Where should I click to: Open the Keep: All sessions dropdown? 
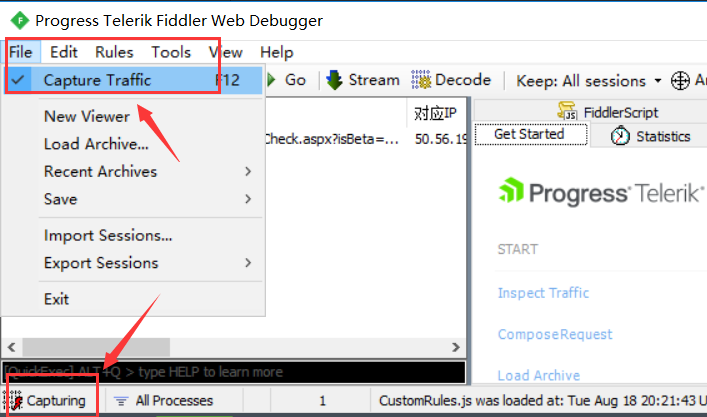(x=588, y=81)
